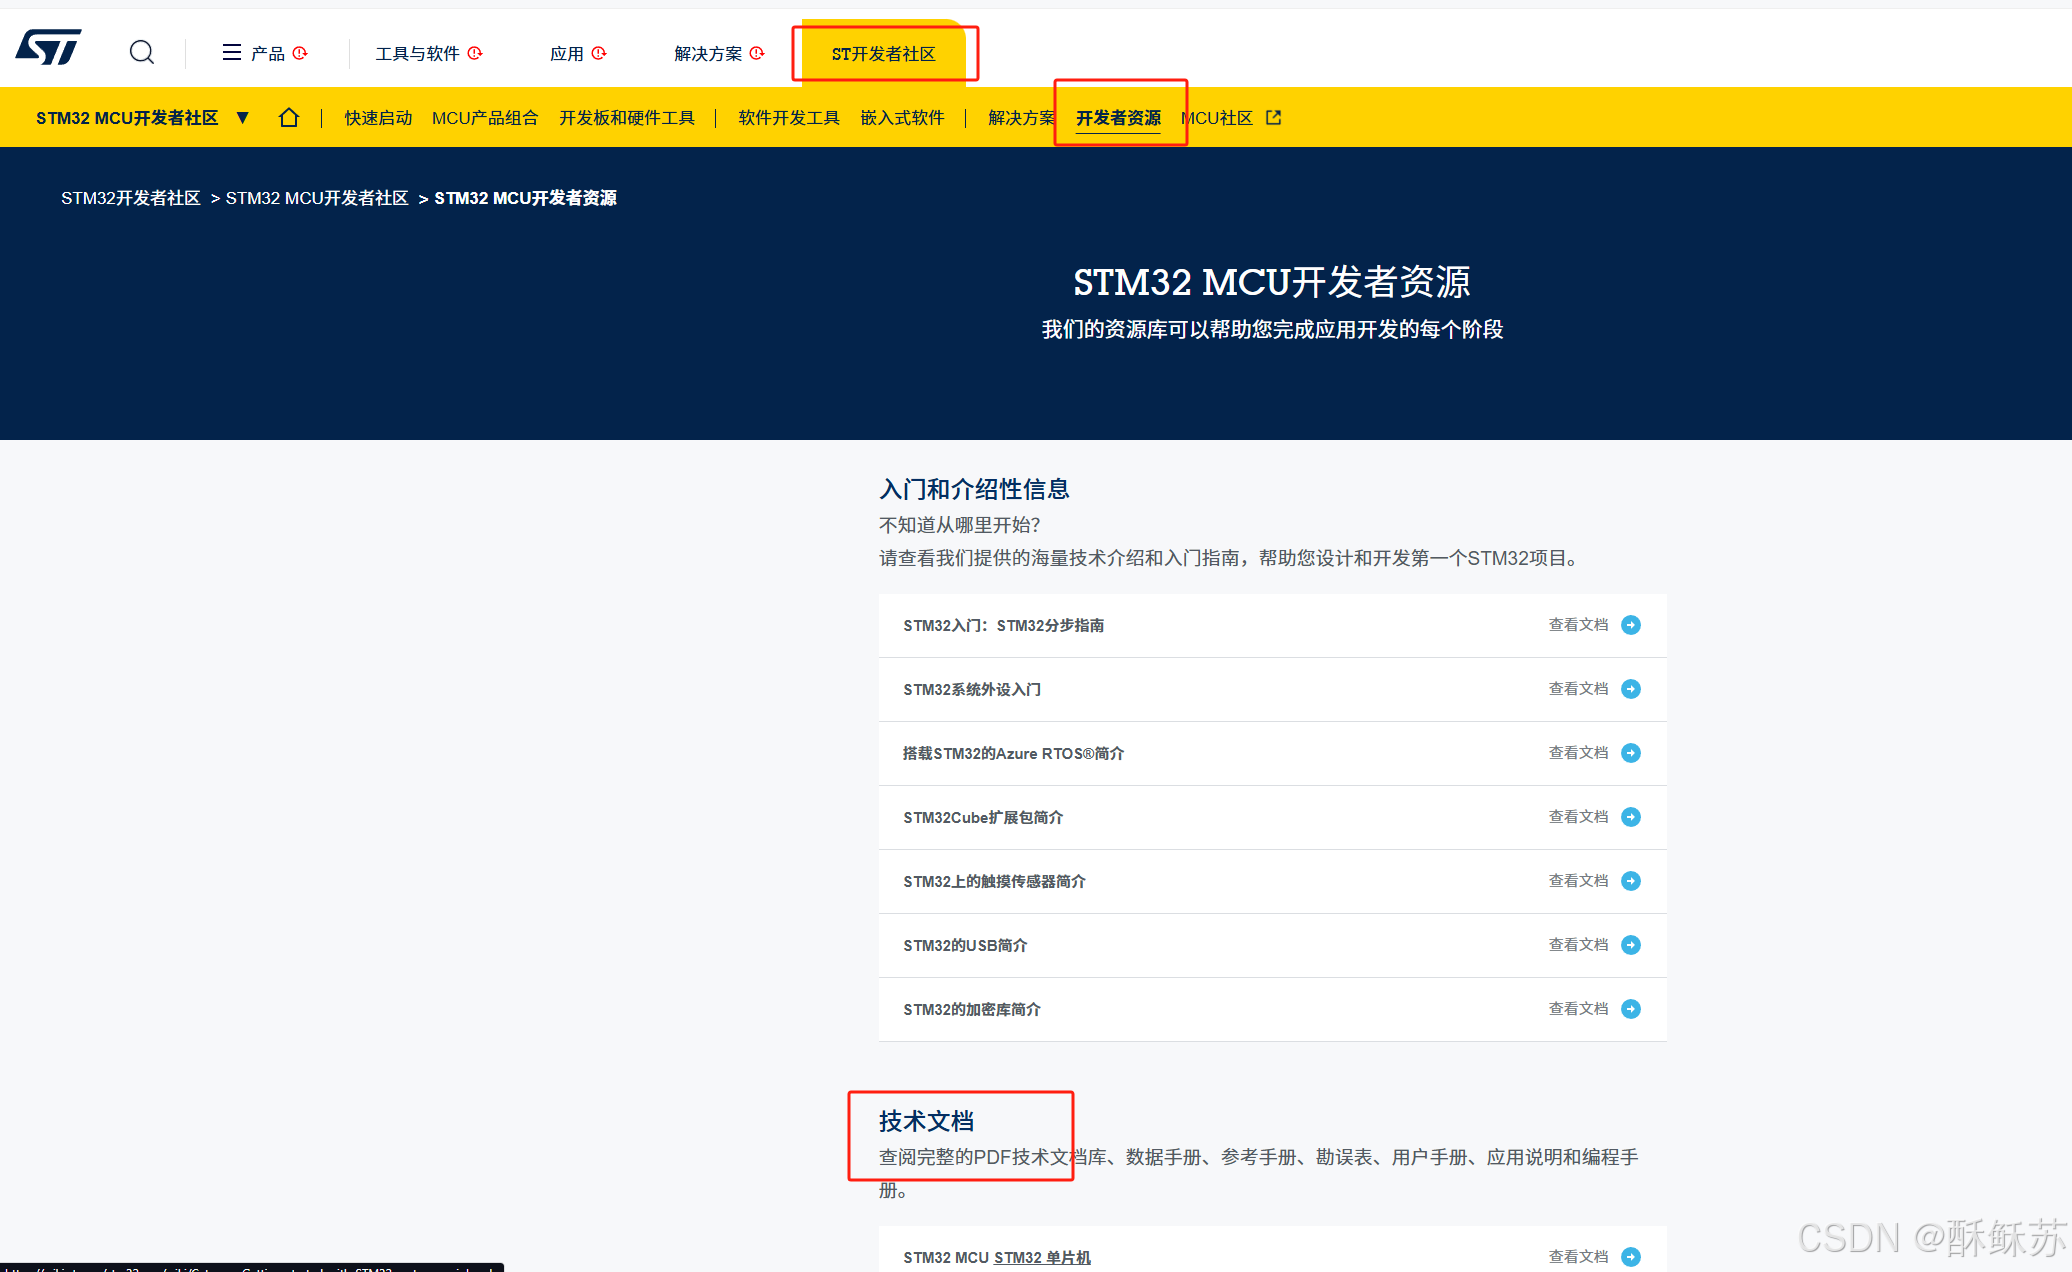Click 查看文档 for STM32上的触摸传感器简介
Viewport: 2072px width, 1272px height.
(1578, 881)
